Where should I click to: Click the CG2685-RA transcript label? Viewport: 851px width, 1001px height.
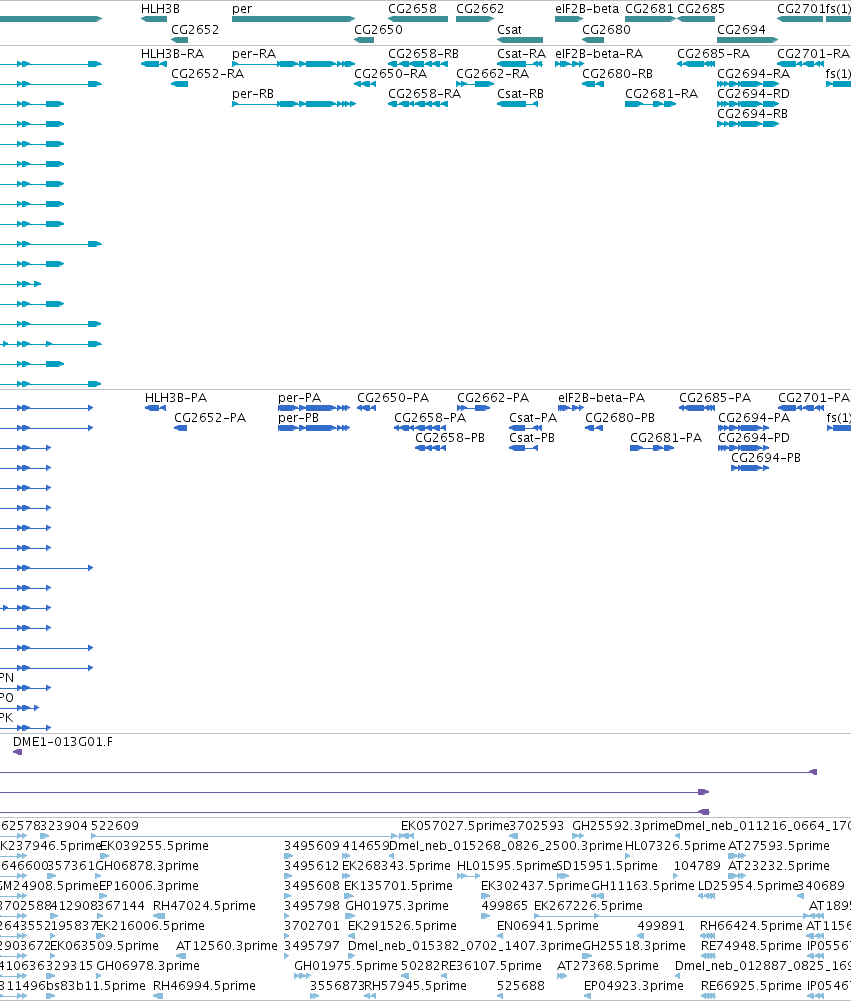tap(713, 54)
